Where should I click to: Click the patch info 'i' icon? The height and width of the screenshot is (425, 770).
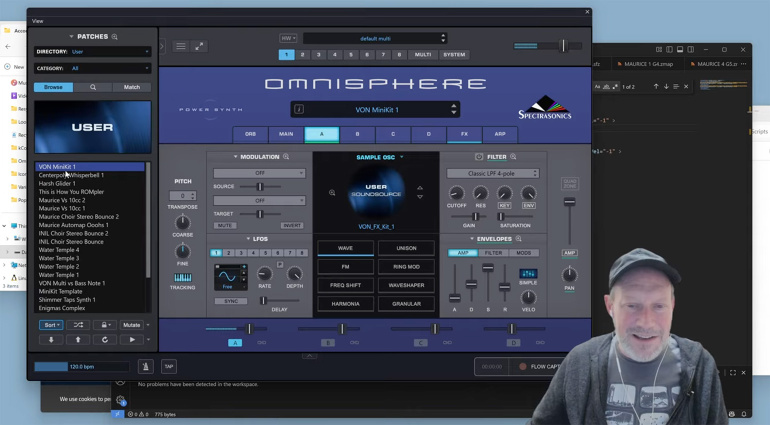click(299, 109)
